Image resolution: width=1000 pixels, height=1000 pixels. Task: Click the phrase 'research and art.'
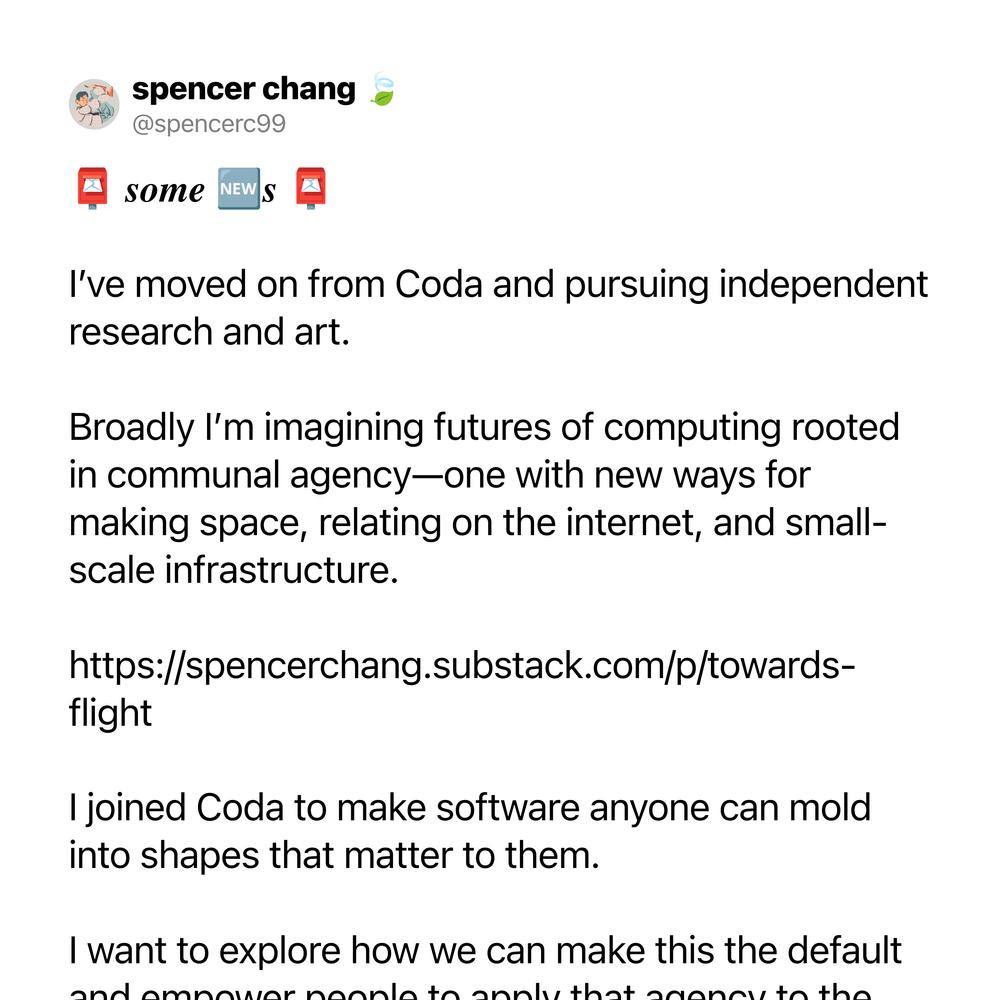(209, 332)
